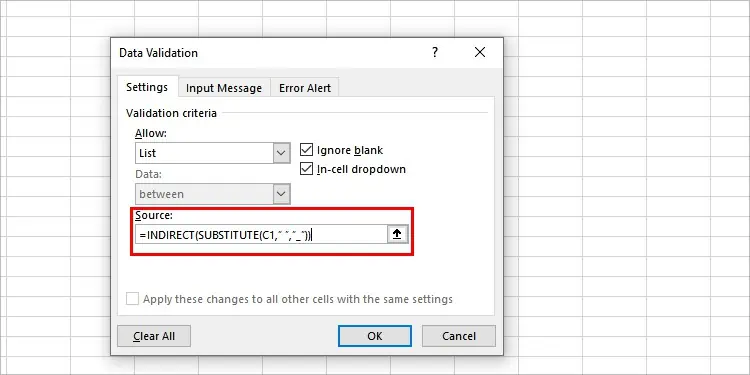
Task: Click the Clear All button
Action: click(x=154, y=336)
